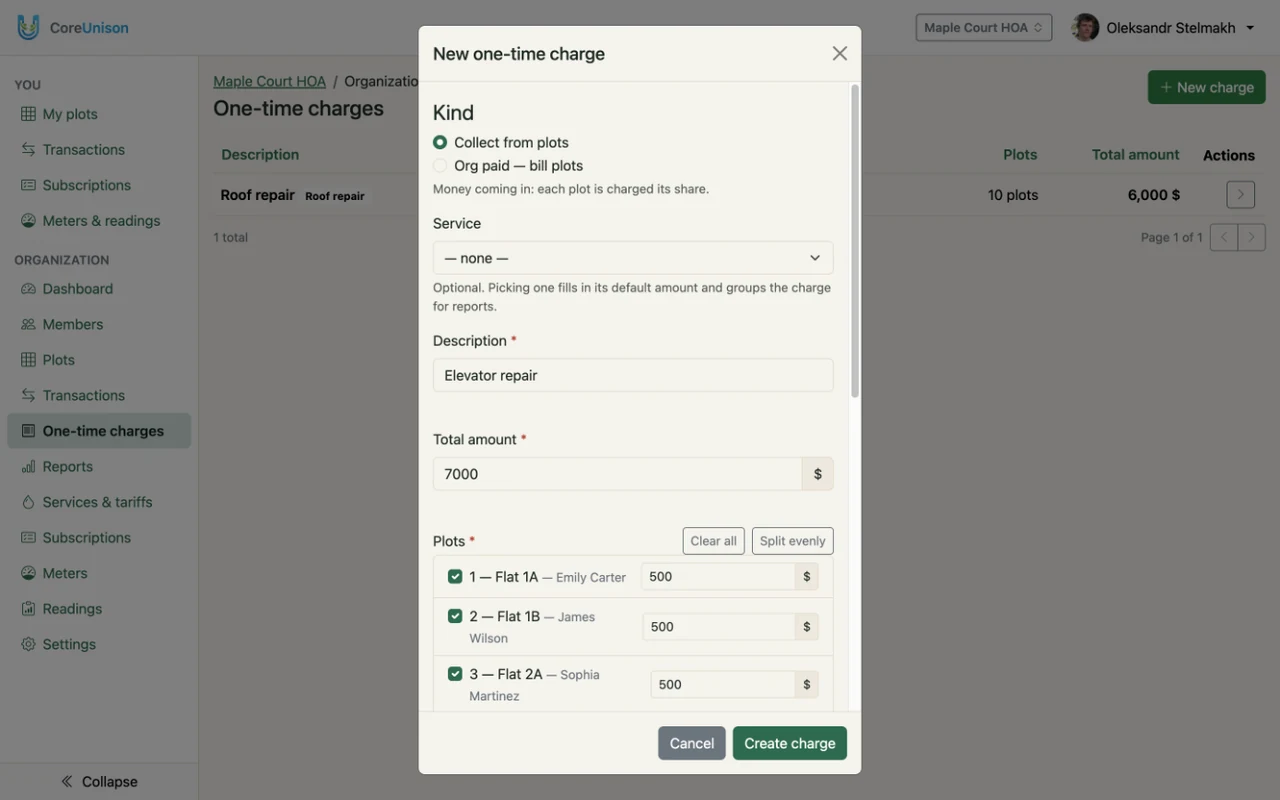Open Transactions under the YOU section
The width and height of the screenshot is (1280, 800).
pos(99,149)
